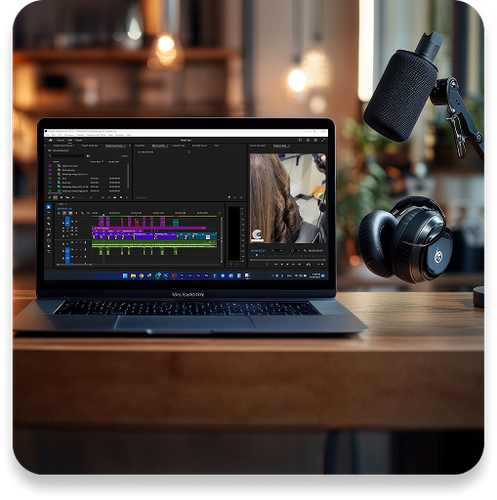Select the Track Select Forward tool
Screen dimensions: 497x500
49,213
